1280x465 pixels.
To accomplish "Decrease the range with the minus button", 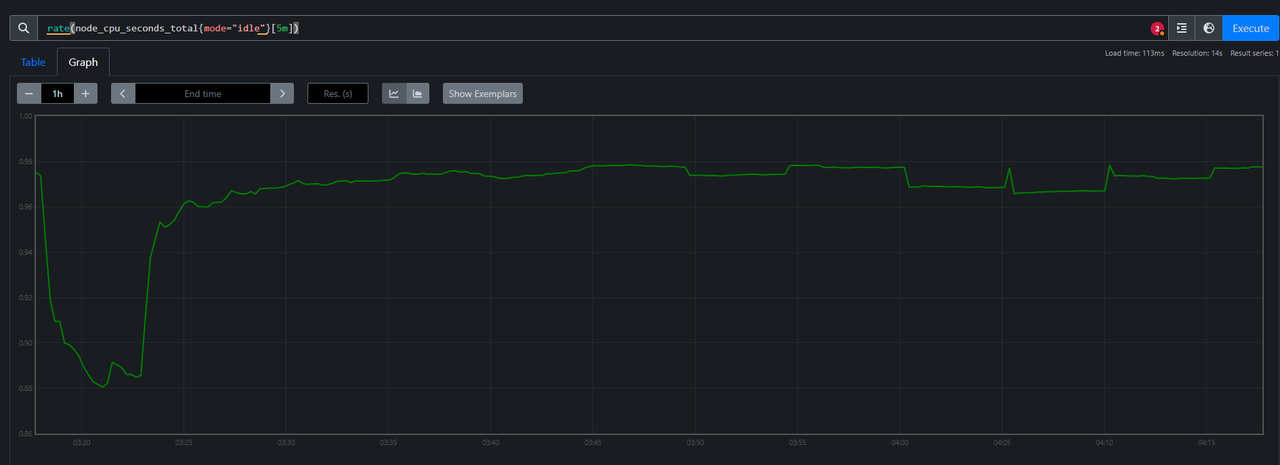I will (29, 93).
